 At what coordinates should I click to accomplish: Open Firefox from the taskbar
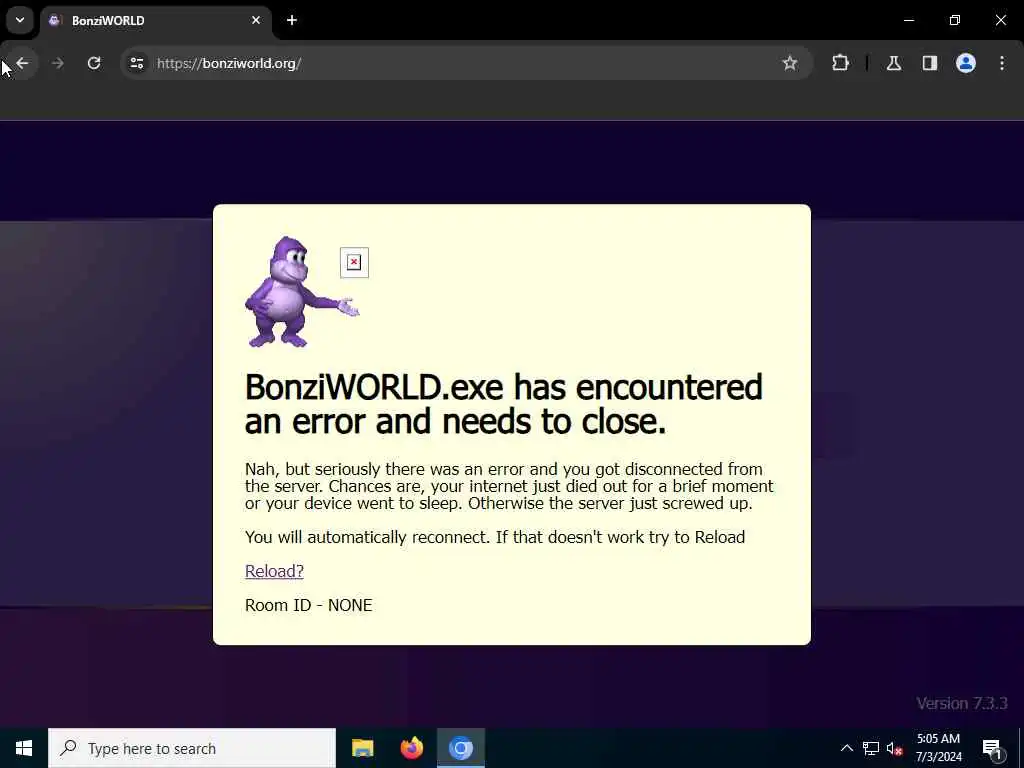411,748
